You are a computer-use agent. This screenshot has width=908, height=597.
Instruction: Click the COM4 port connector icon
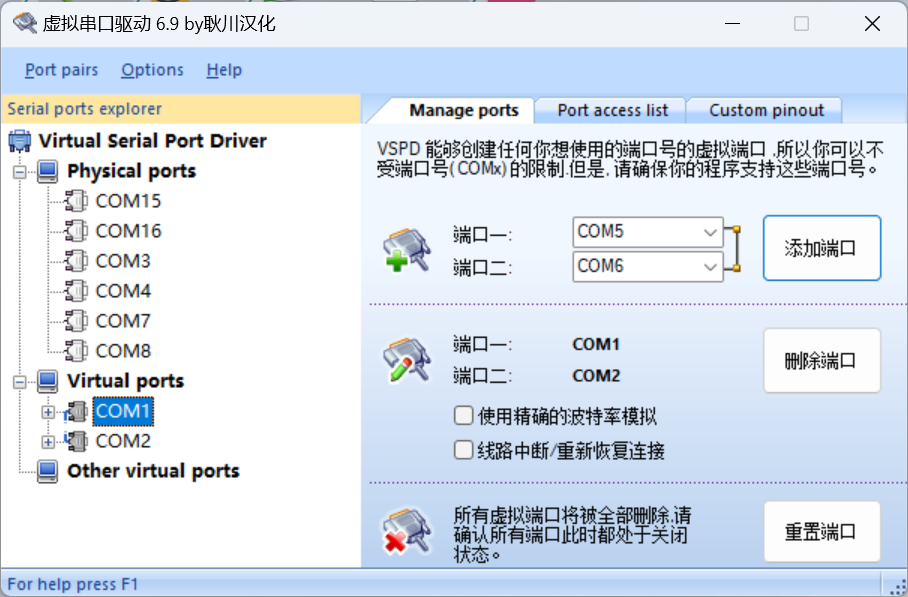click(x=76, y=291)
